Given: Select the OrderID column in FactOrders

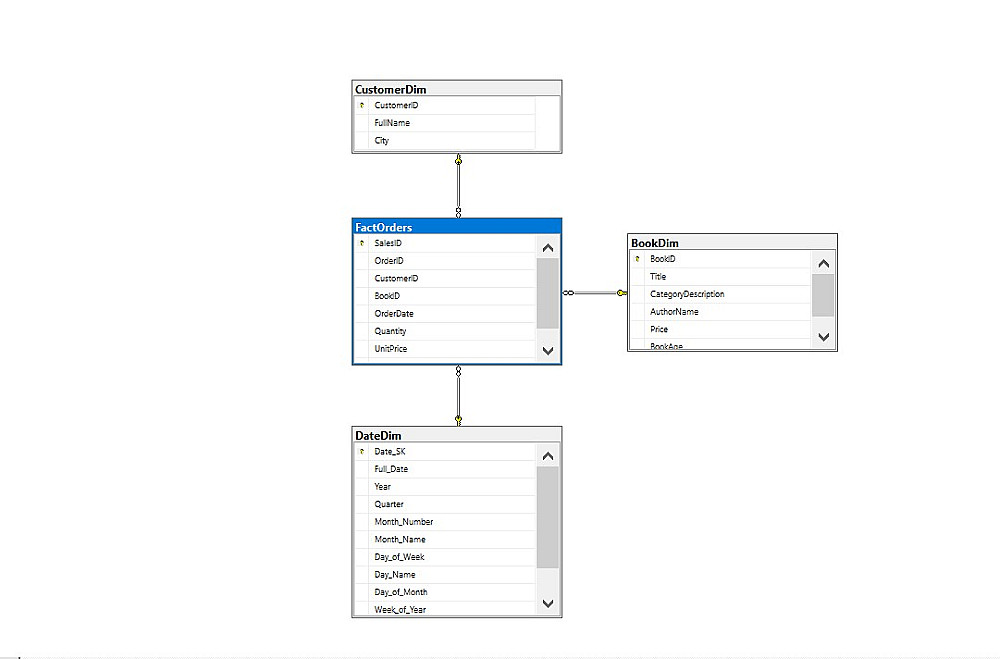Looking at the screenshot, I should point(445,261).
